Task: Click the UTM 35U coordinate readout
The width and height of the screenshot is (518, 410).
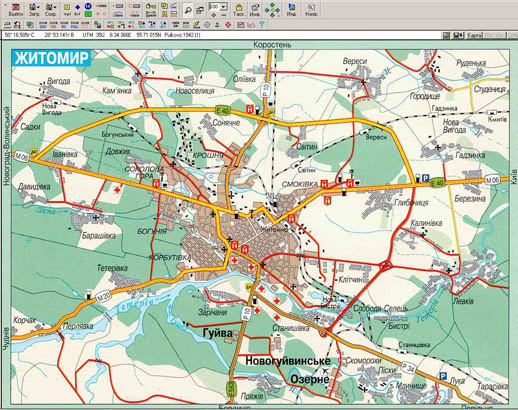Action: pyautogui.click(x=93, y=35)
